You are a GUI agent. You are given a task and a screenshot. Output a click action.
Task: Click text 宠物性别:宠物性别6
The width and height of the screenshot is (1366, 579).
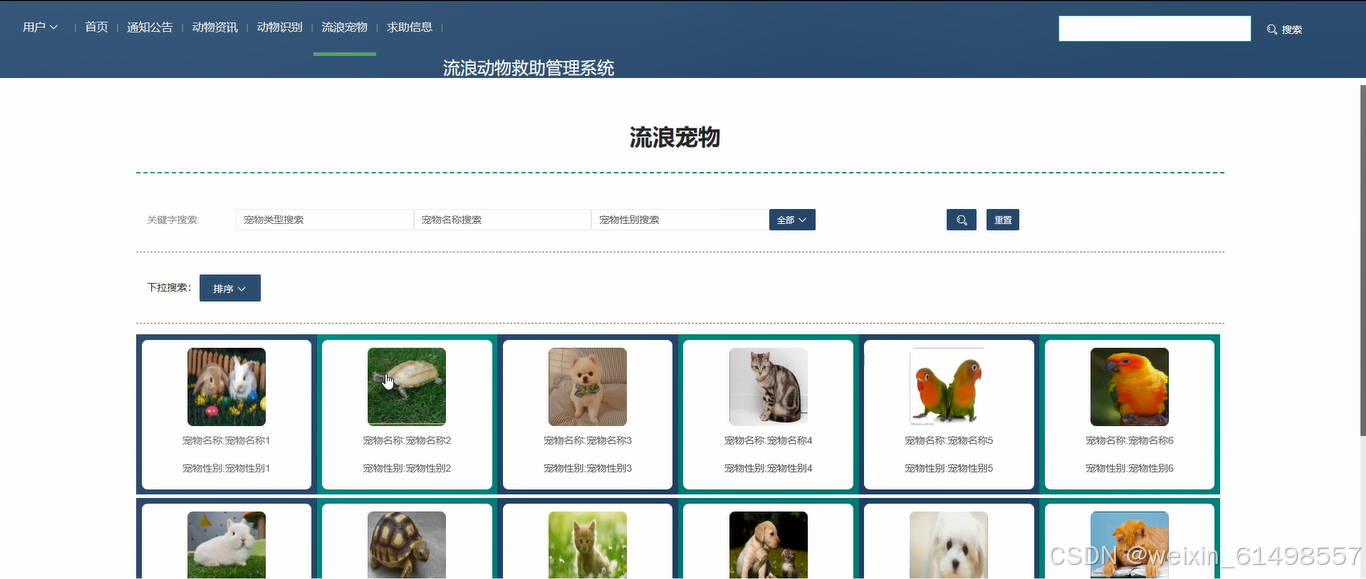pyautogui.click(x=1130, y=469)
